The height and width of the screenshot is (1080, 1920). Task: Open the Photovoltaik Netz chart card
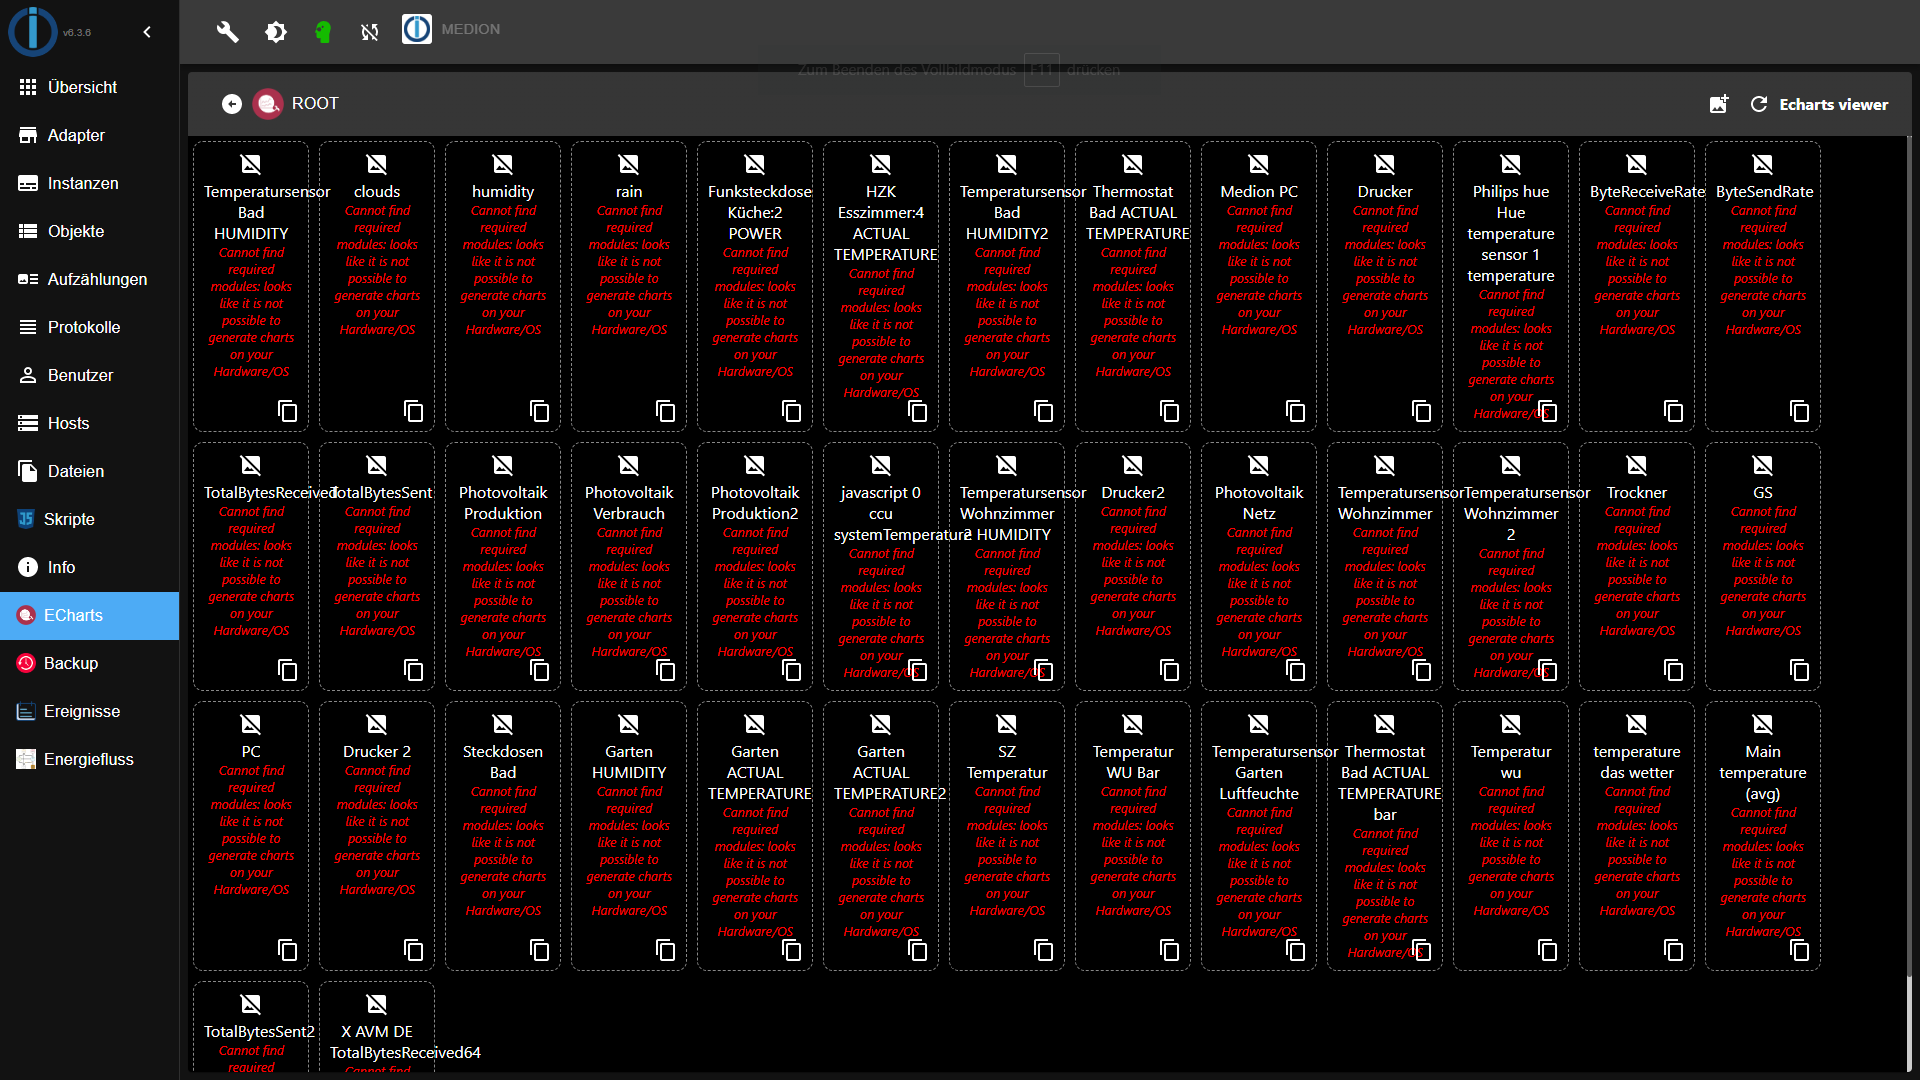tap(1259, 566)
